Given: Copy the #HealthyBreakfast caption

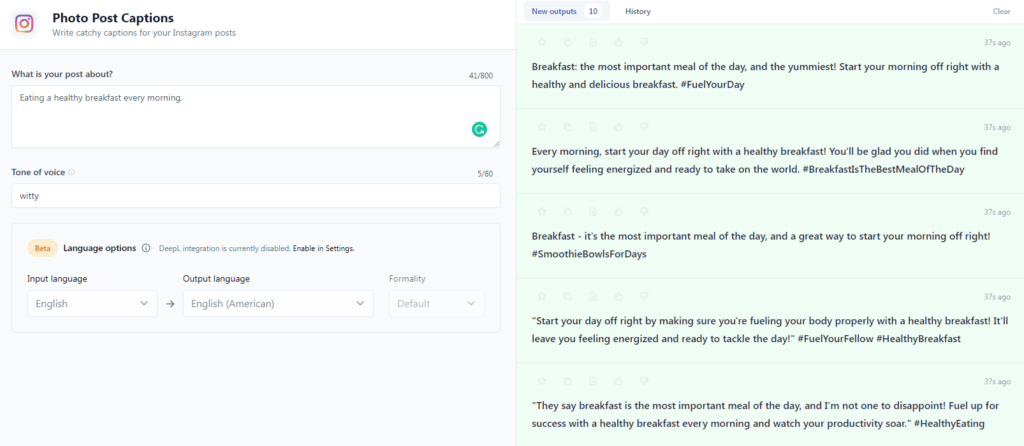Looking at the screenshot, I should tap(568, 296).
